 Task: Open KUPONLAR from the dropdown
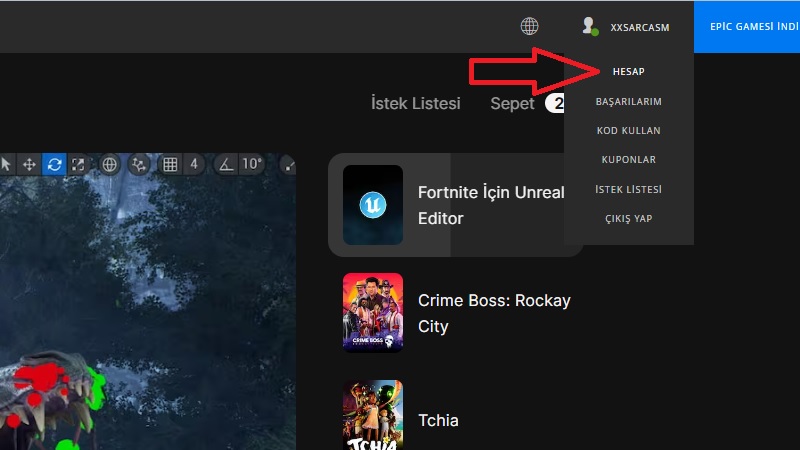tap(629, 160)
